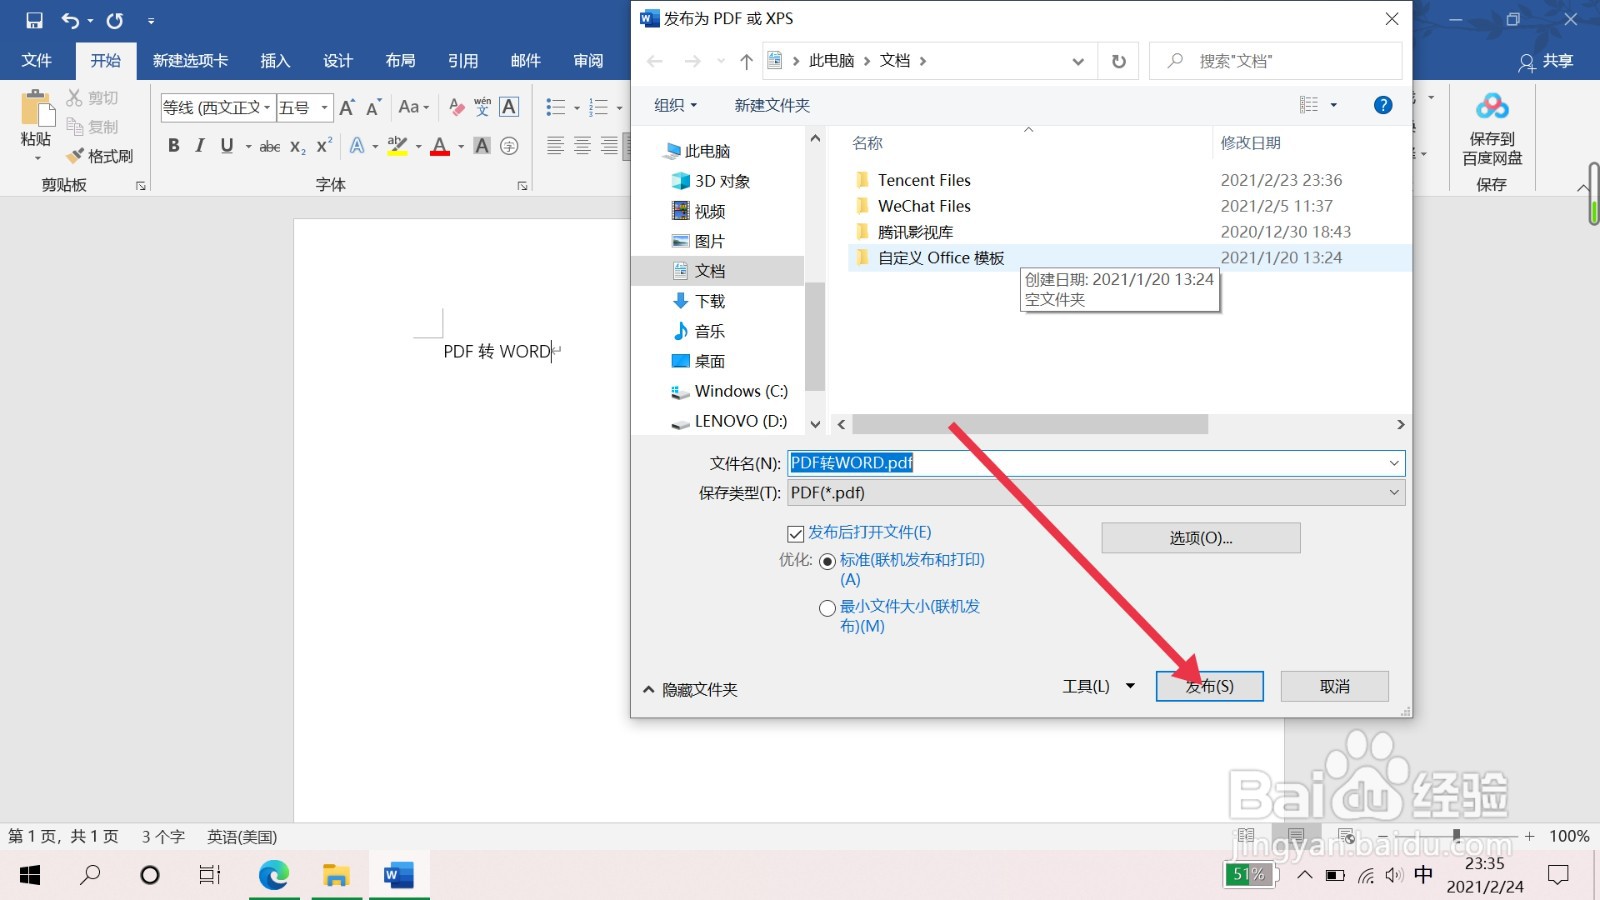Expand the file name combo box dropdown

[1394, 463]
